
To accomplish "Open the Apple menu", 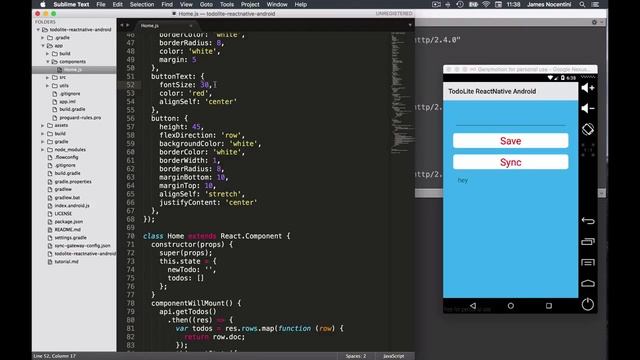I will pos(42,4).
